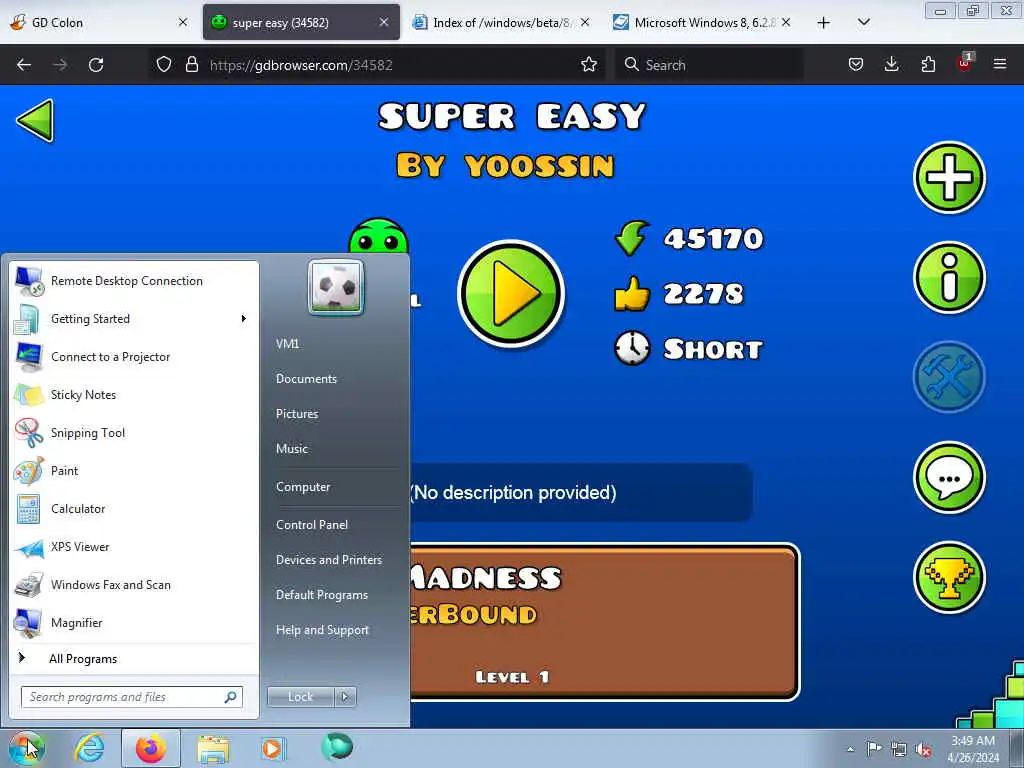1024x768 pixels.
Task: Click the thumbs-up likes icon
Action: tap(632, 294)
